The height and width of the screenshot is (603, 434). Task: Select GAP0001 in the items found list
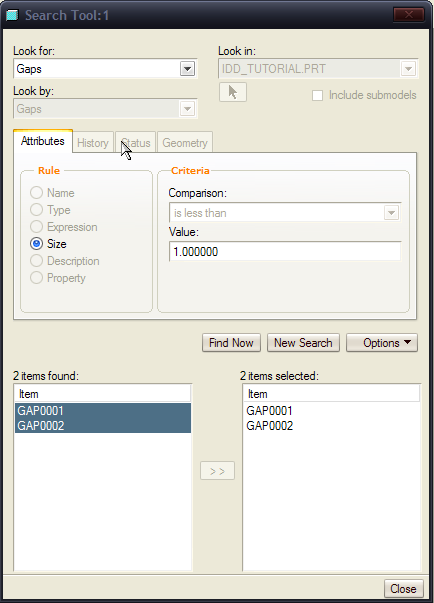103,411
